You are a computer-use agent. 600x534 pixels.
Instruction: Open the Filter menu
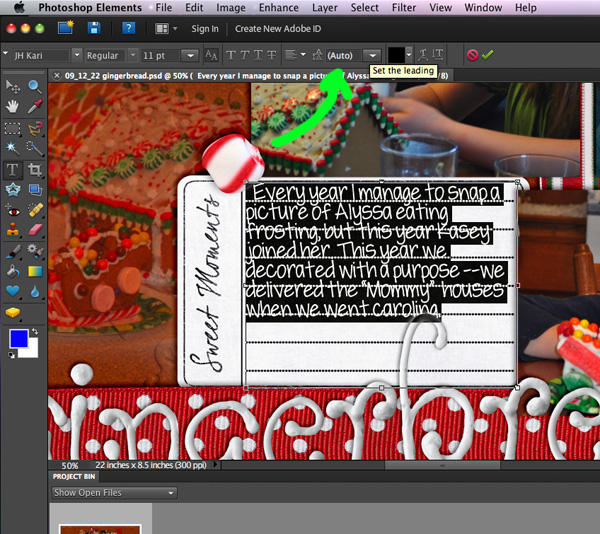point(404,8)
